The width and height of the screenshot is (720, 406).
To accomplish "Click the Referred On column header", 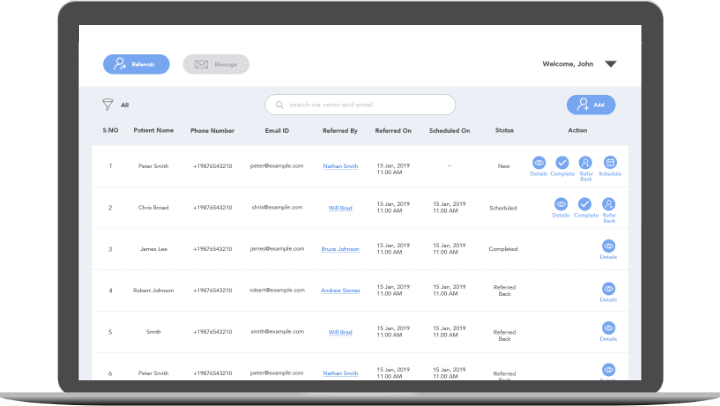I will click(393, 130).
